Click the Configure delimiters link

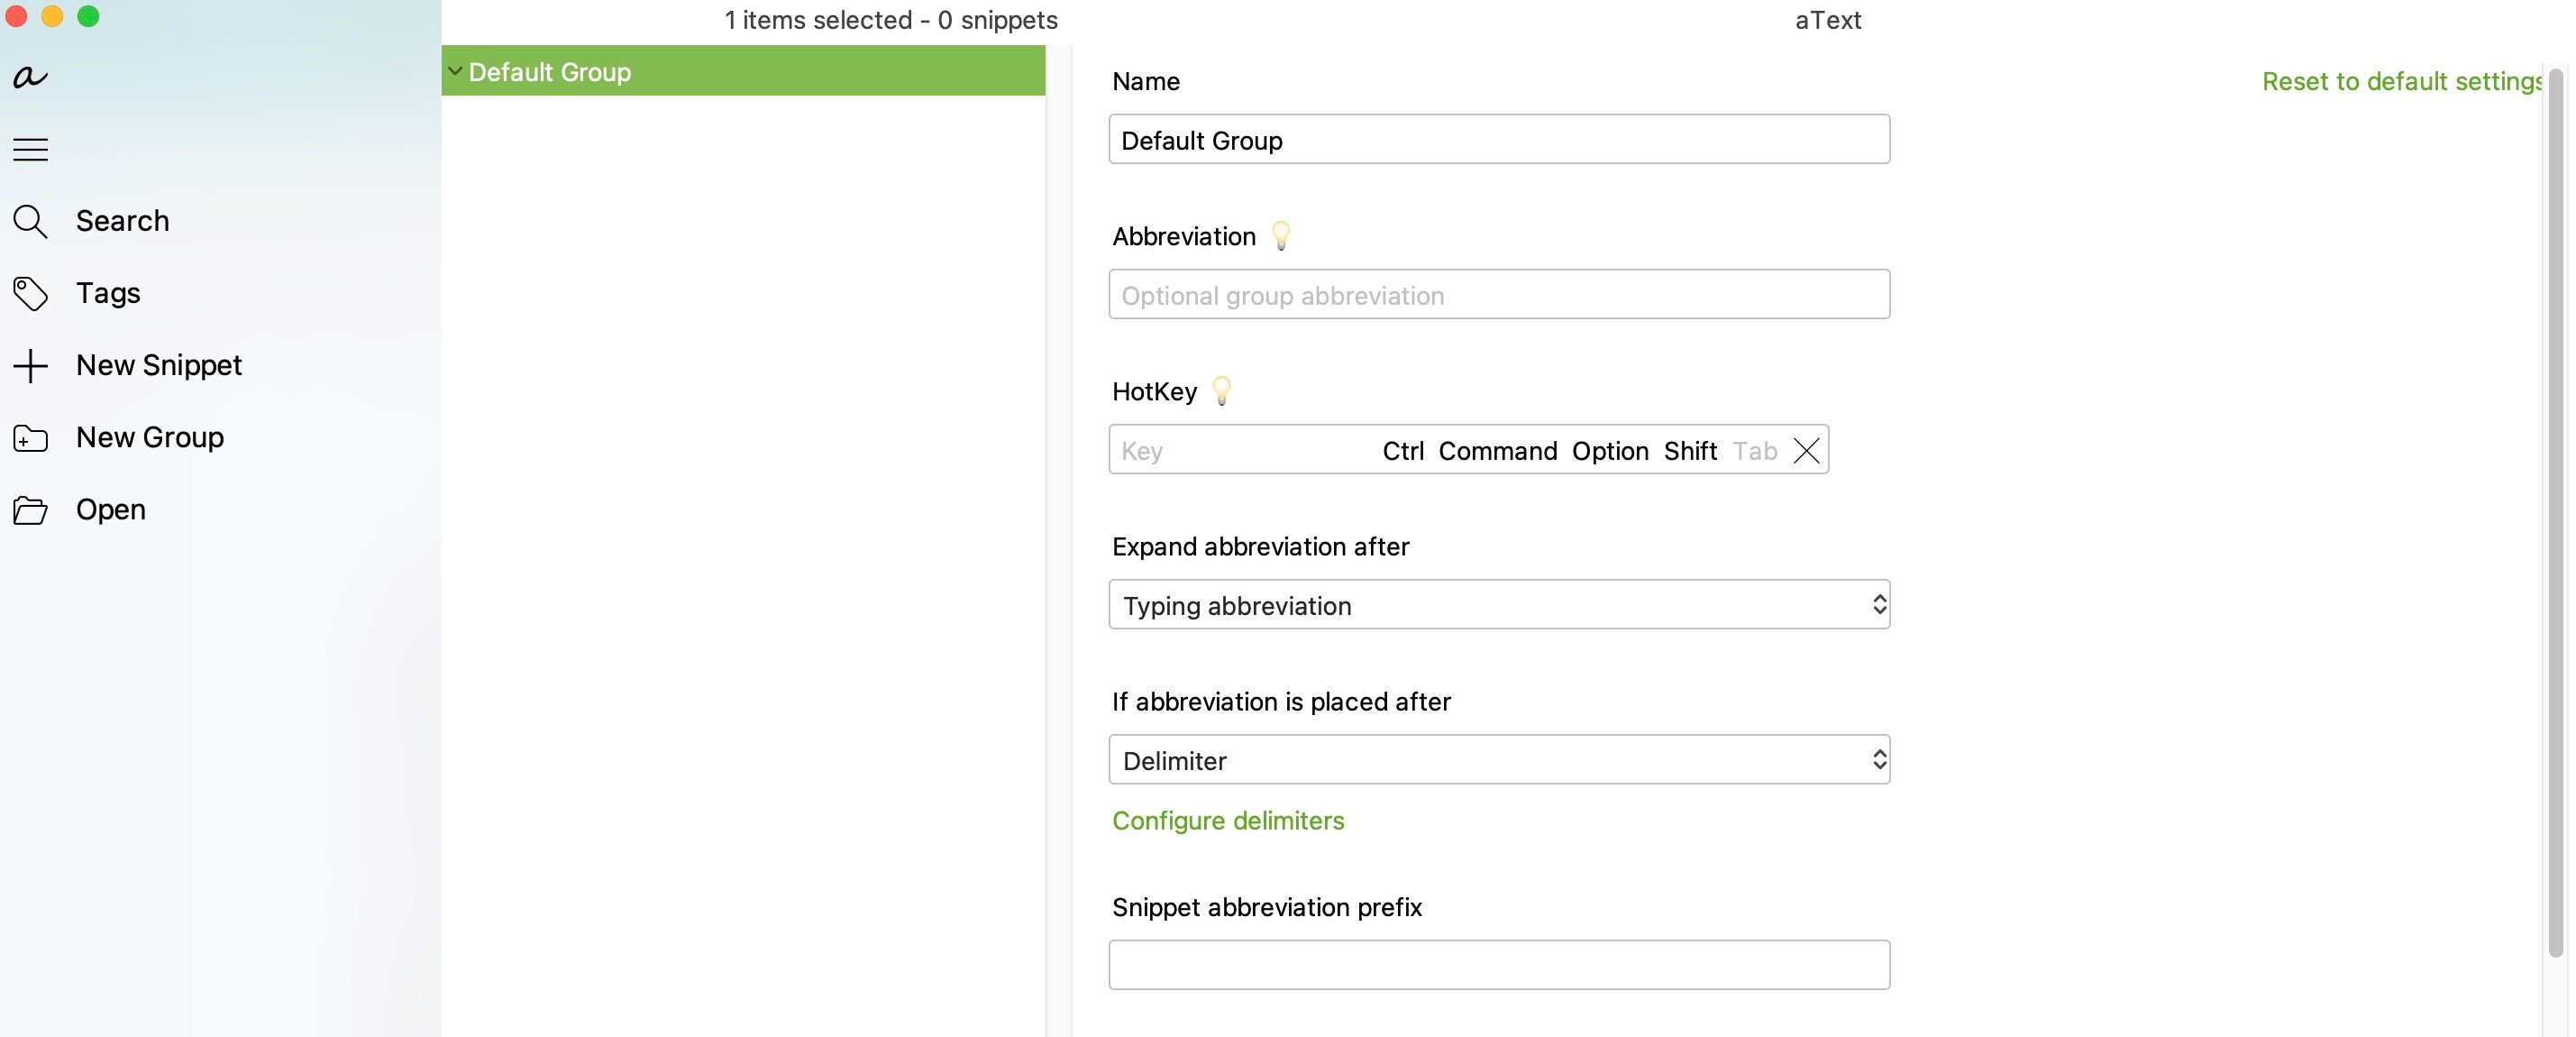click(x=1228, y=821)
